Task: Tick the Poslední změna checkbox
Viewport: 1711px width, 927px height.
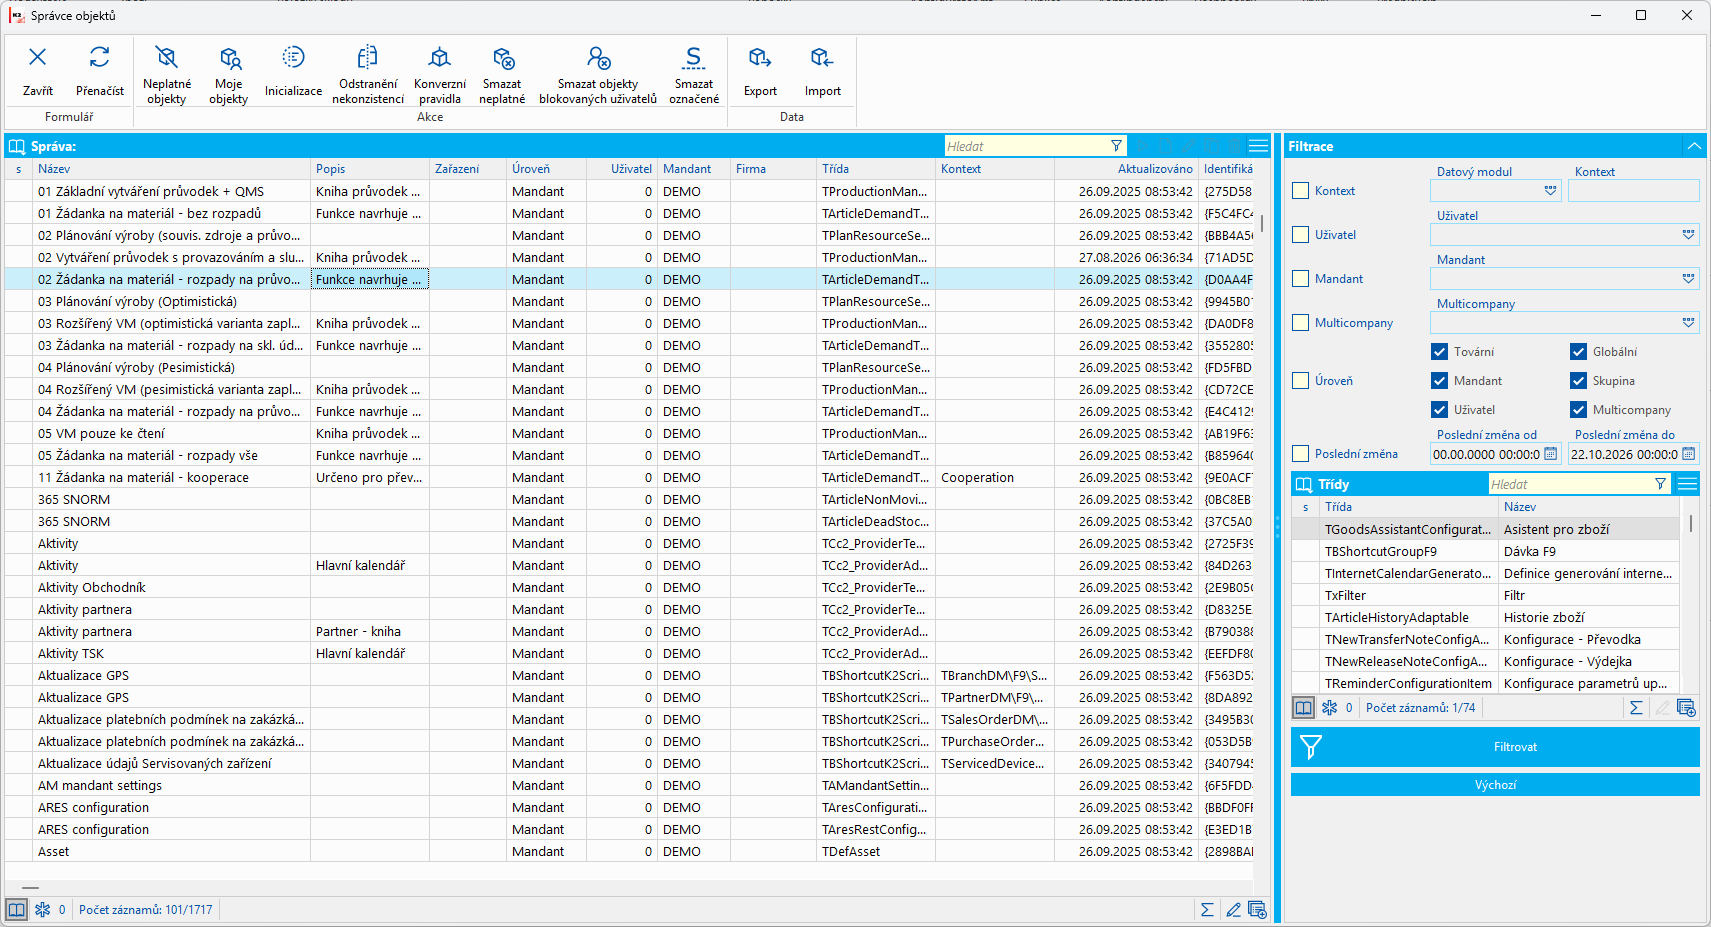Action: (x=1300, y=453)
